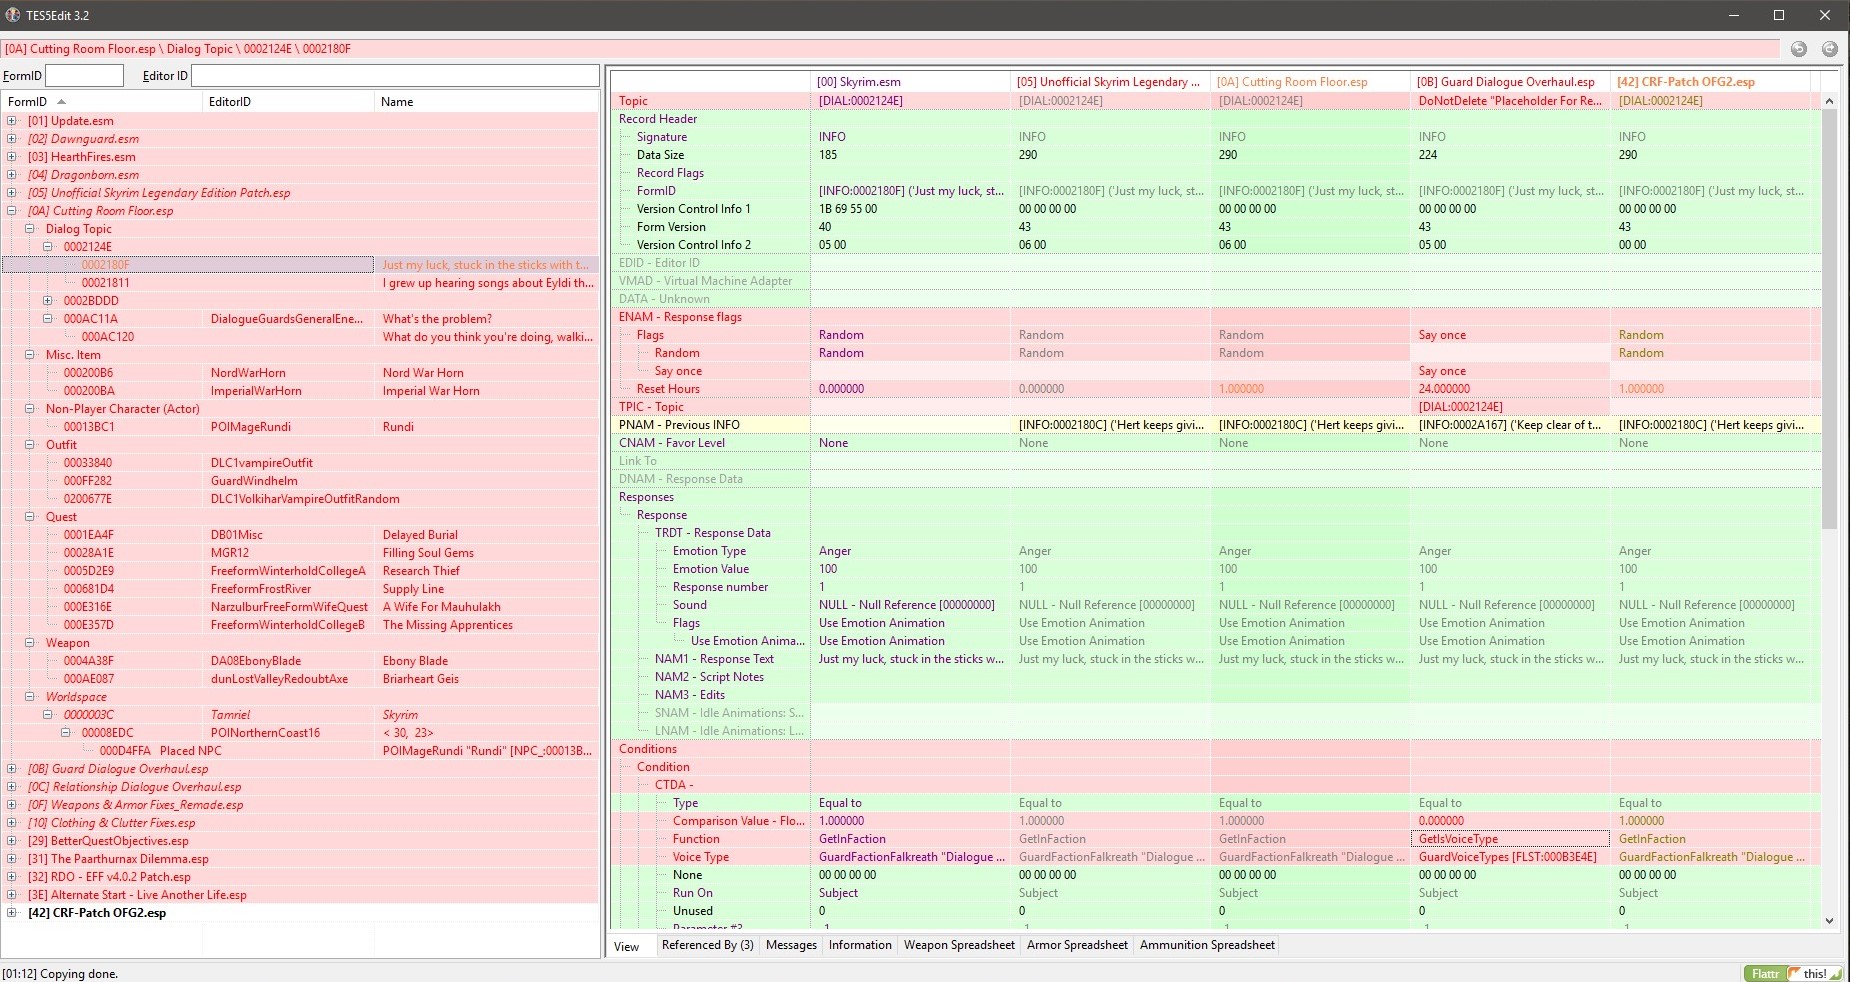The width and height of the screenshot is (1850, 982).
Task: Select the [31] The Paarthurnax Dilemma.esp plugin
Action: [300, 859]
